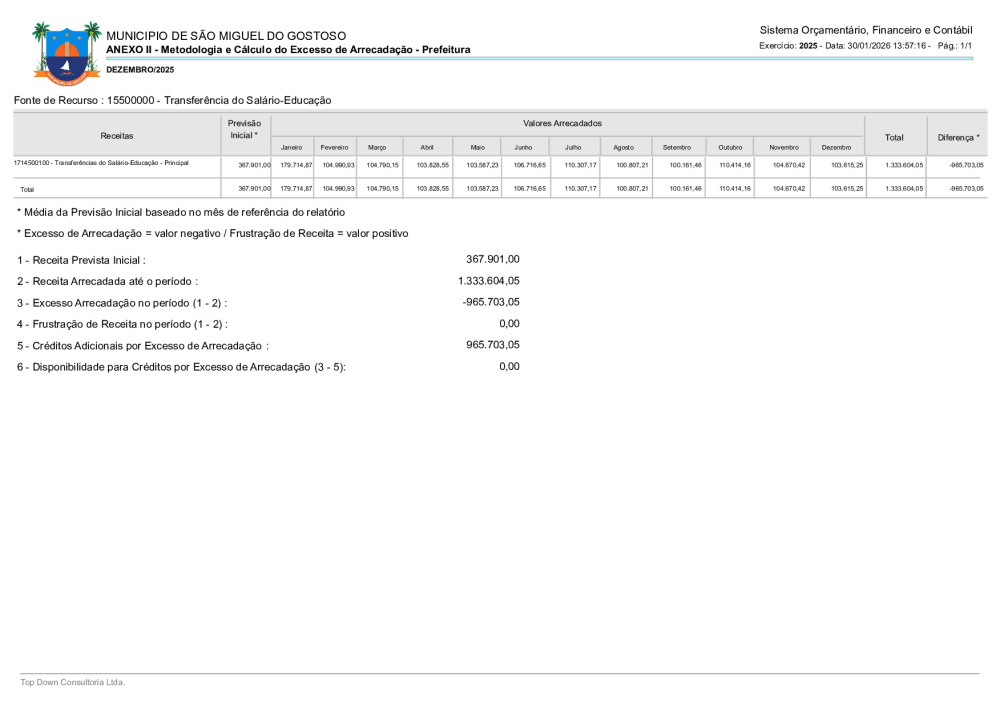Select the Total row label in table
The image size is (1000, 708).
[x=27, y=188]
